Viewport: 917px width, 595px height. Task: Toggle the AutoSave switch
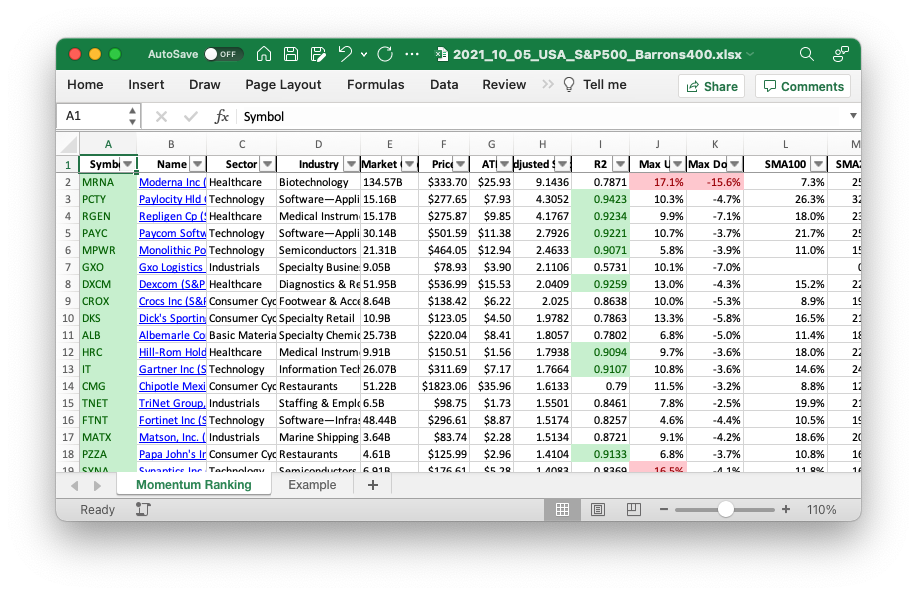pyautogui.click(x=222, y=54)
